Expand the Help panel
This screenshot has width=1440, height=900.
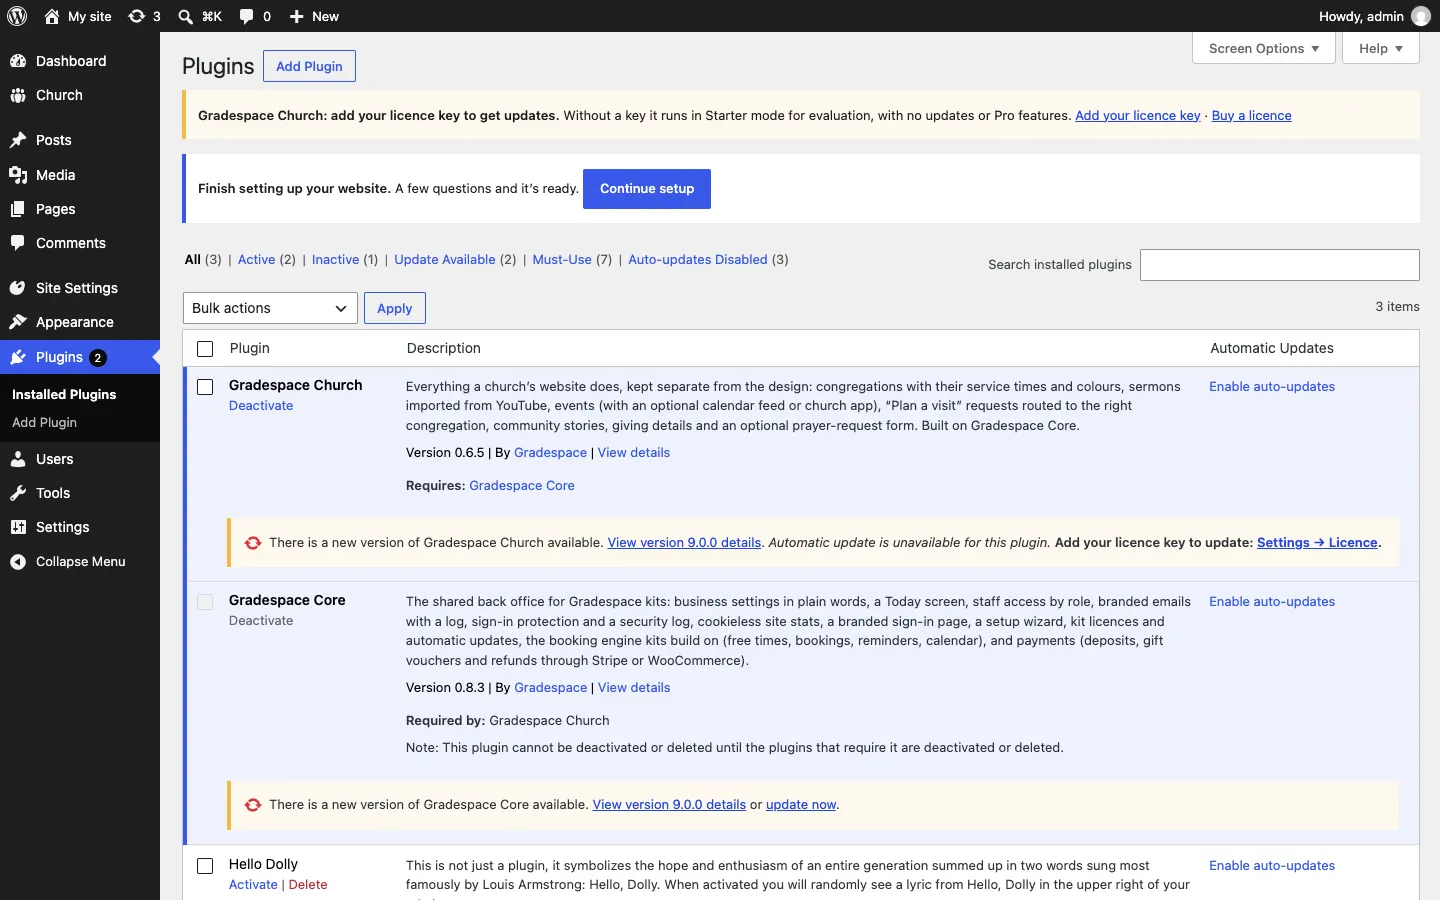pyautogui.click(x=1381, y=48)
